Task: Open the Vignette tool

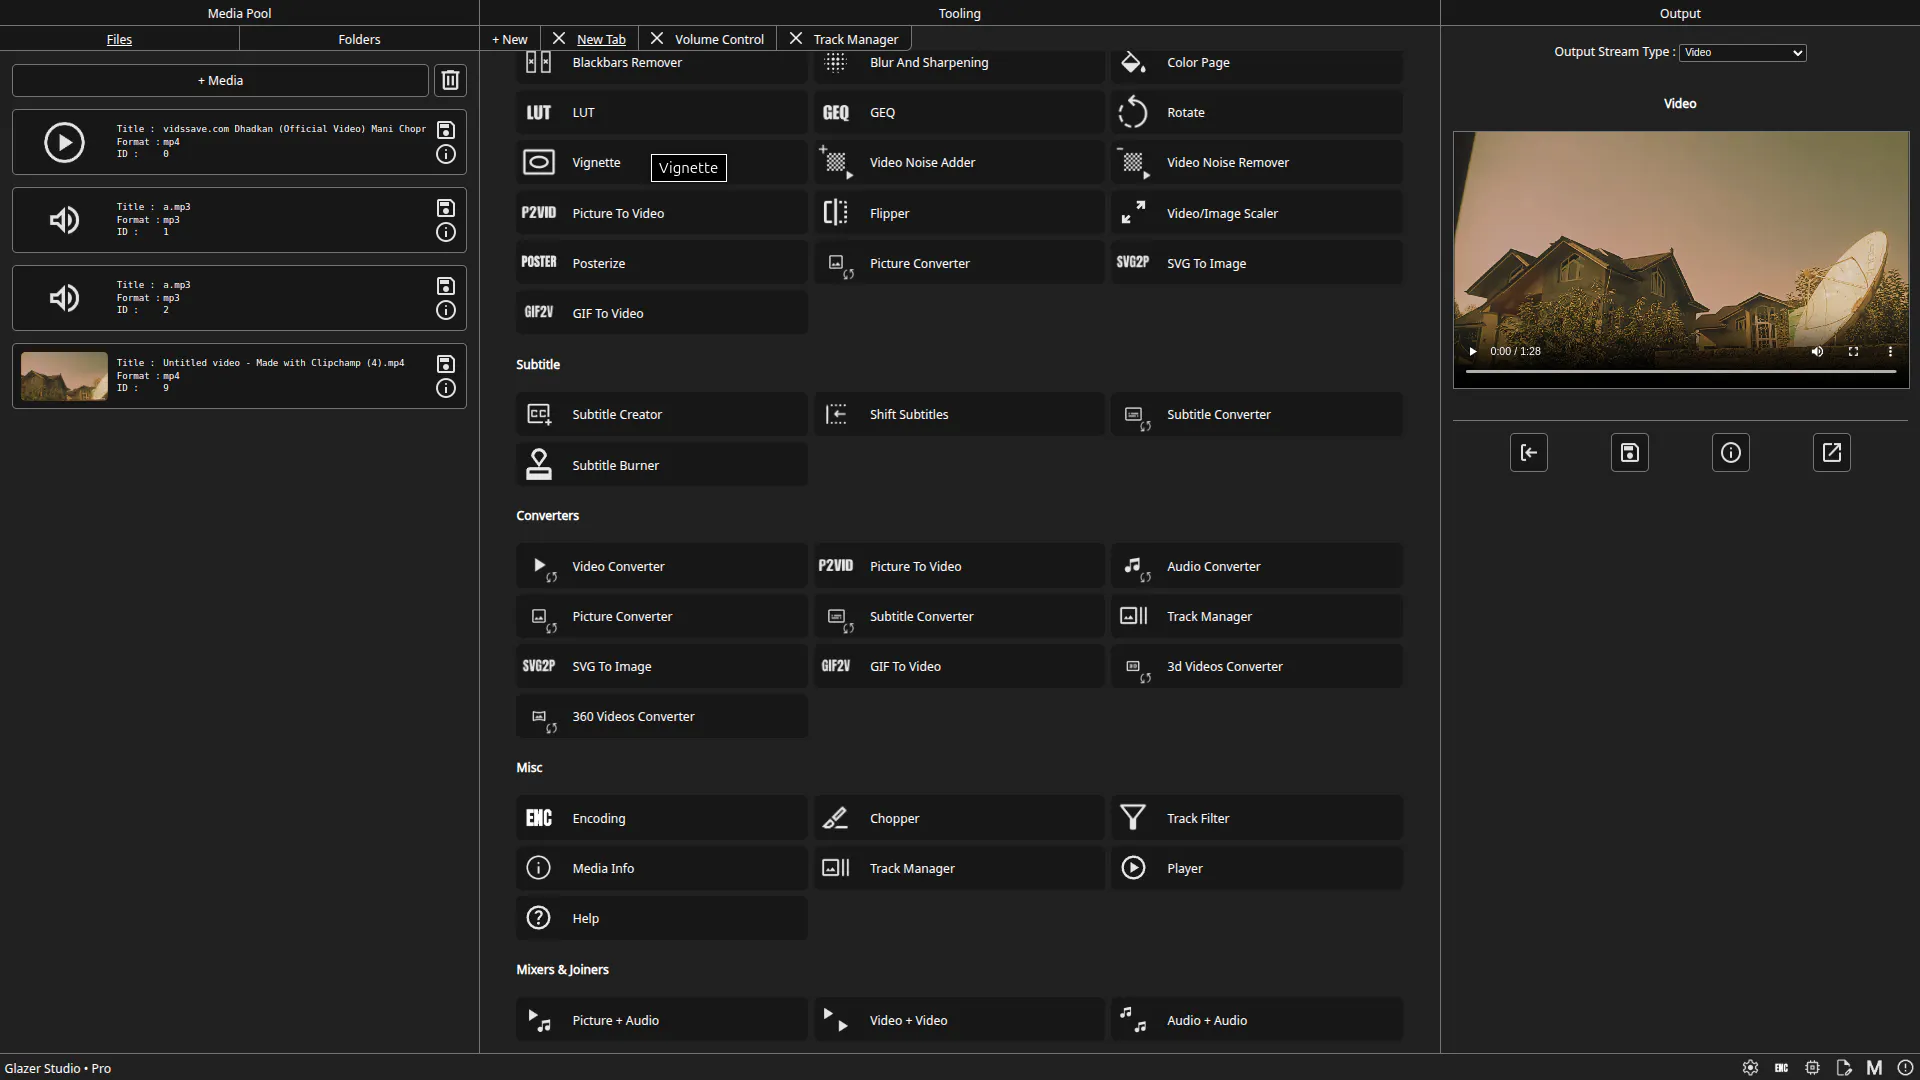Action: click(x=661, y=163)
